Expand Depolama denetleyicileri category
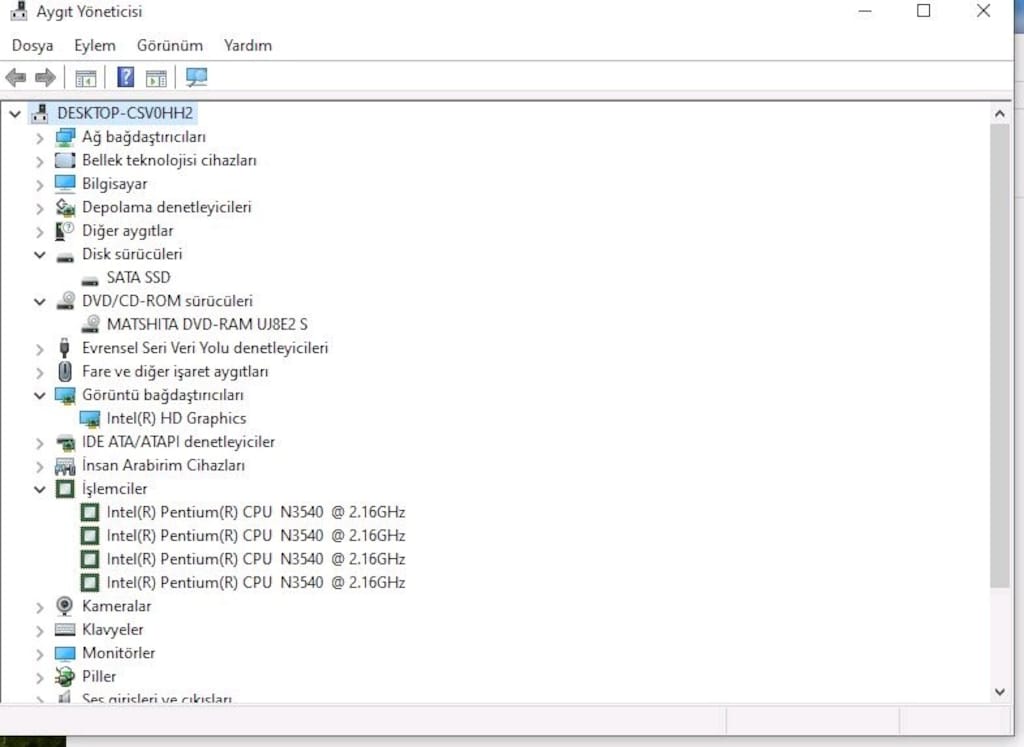 [40, 208]
